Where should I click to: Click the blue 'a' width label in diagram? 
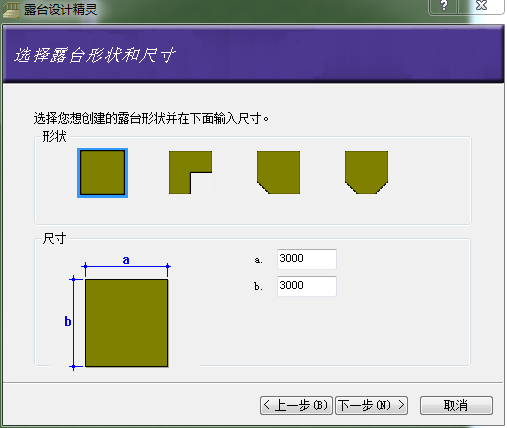click(x=126, y=260)
